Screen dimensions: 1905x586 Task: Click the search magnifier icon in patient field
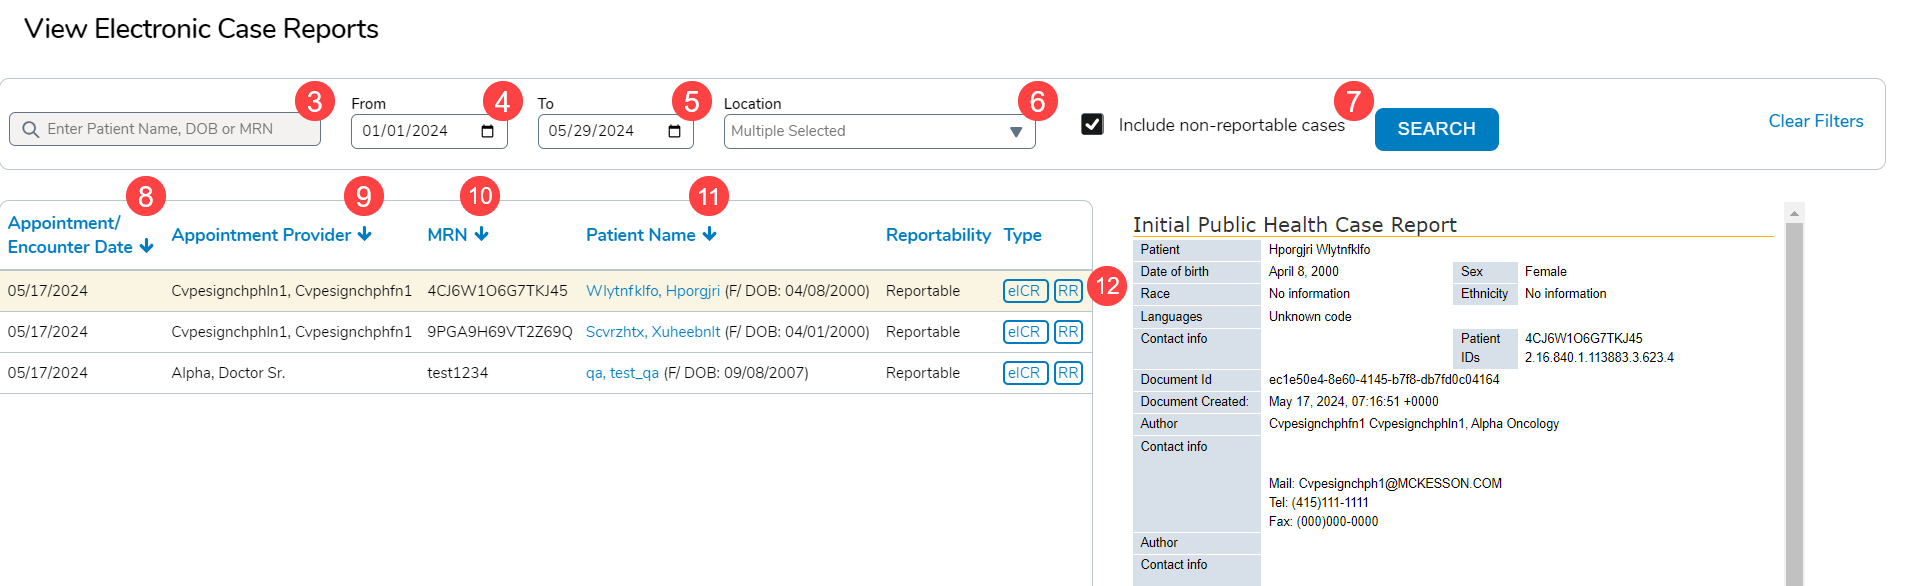tap(30, 130)
